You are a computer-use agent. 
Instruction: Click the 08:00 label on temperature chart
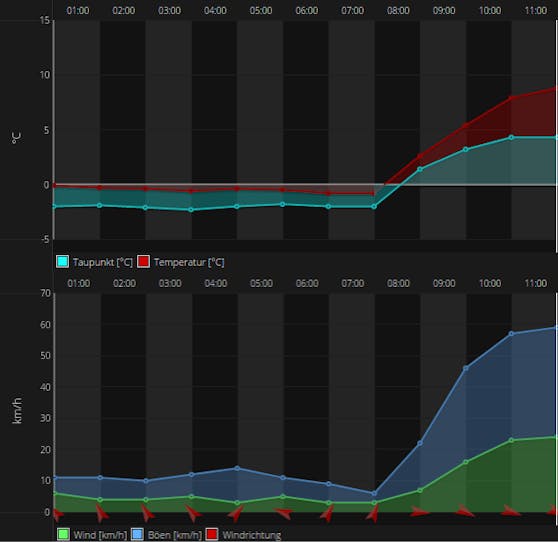pyautogui.click(x=398, y=10)
